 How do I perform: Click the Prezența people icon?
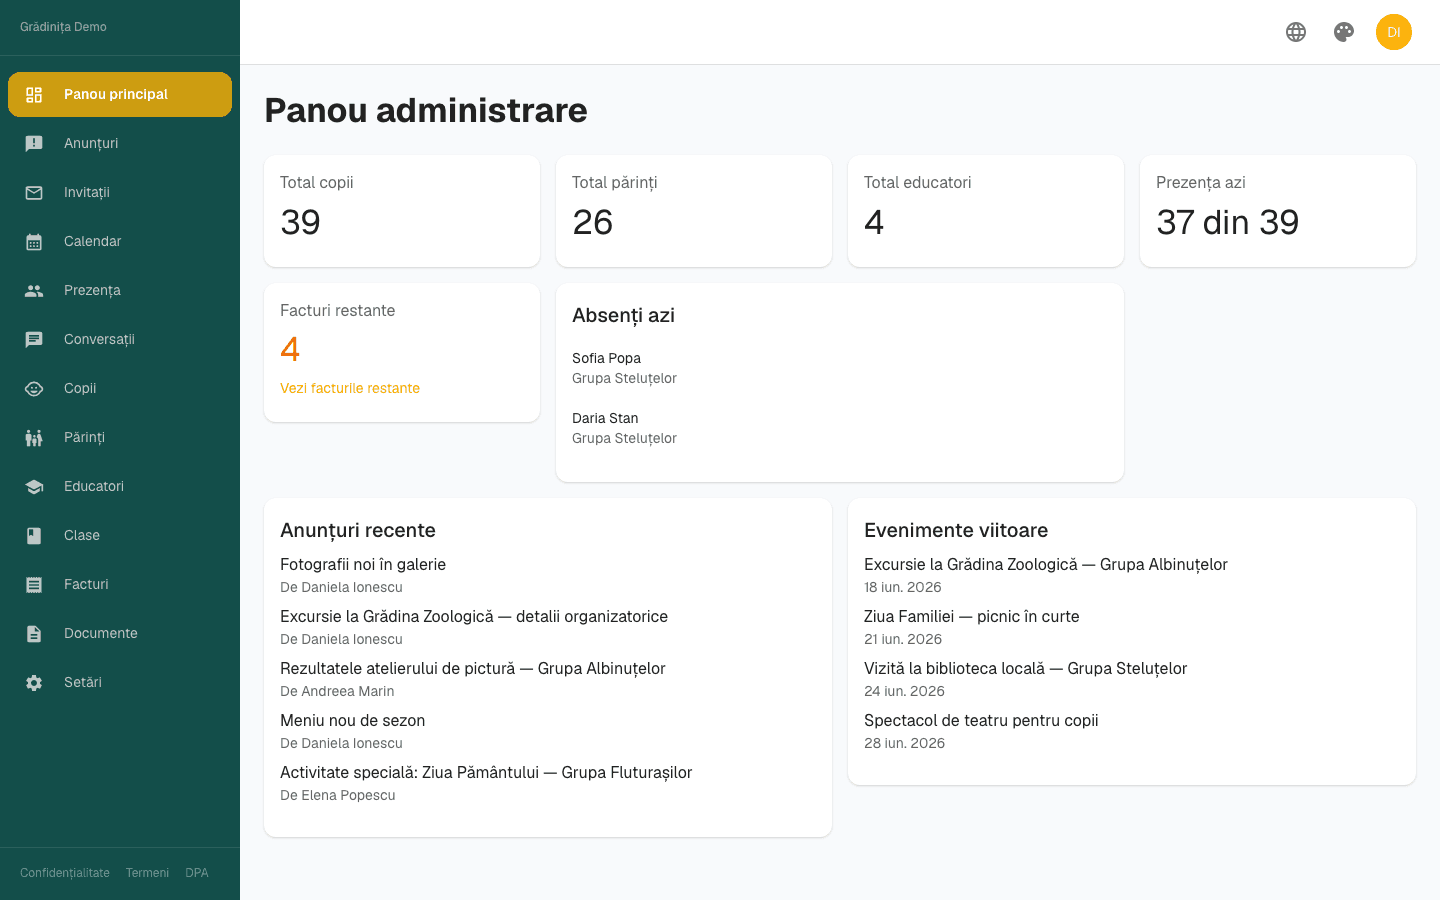34,290
